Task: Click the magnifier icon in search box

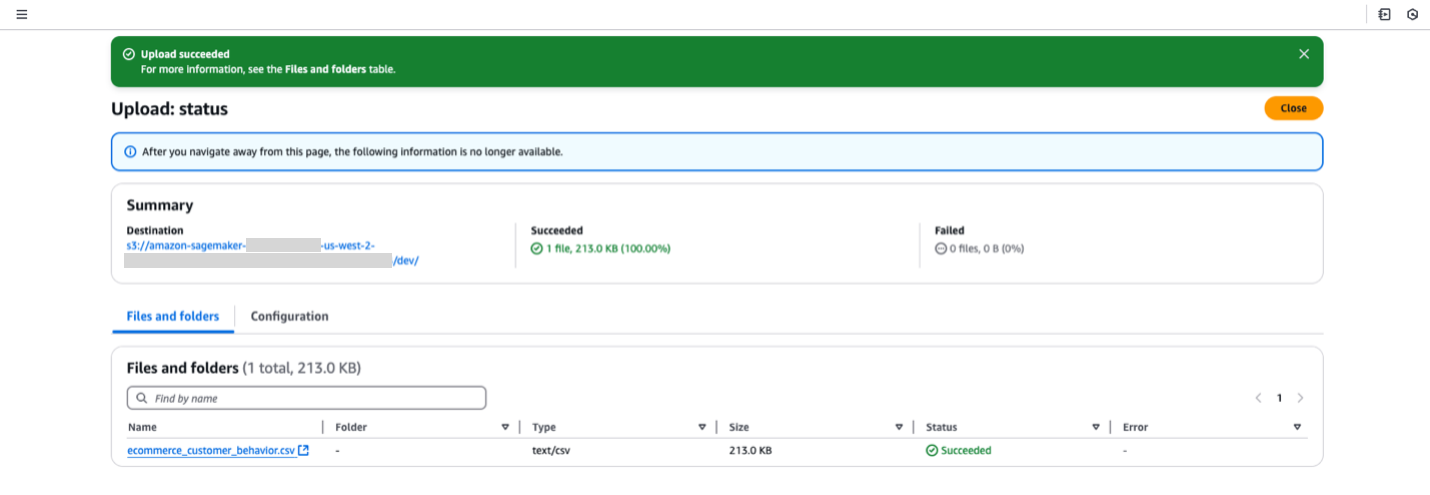Action: pos(142,398)
